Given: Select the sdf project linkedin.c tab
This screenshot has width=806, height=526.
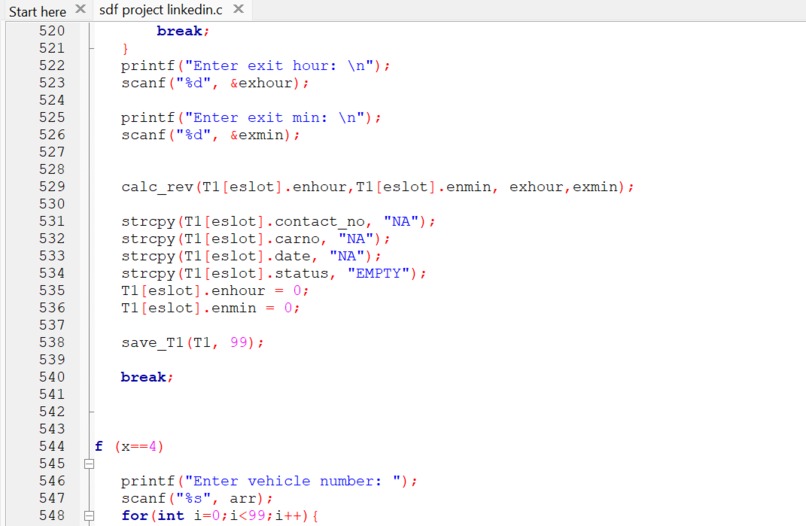Looking at the screenshot, I should (160, 10).
